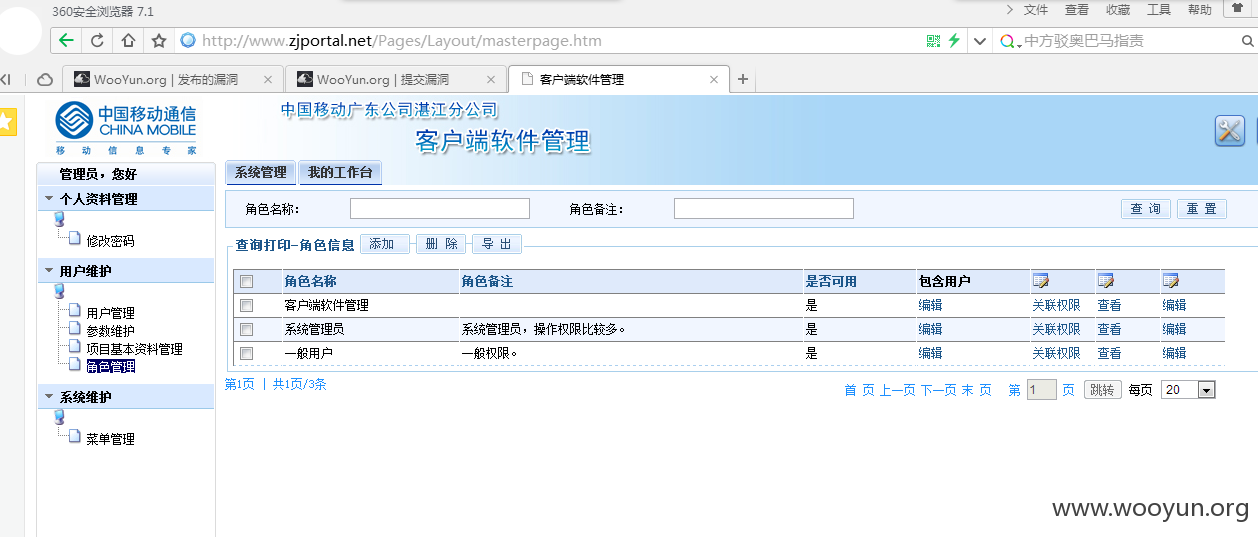Click the search magnifier icon
Viewport: 1258px width, 537px height.
pyautogui.click(x=1247, y=41)
